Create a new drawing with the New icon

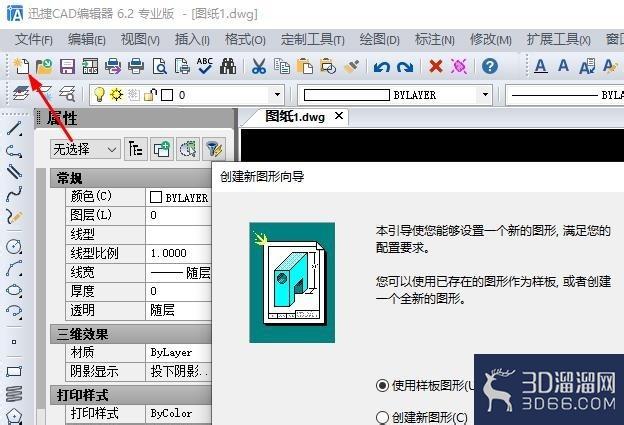[21, 66]
